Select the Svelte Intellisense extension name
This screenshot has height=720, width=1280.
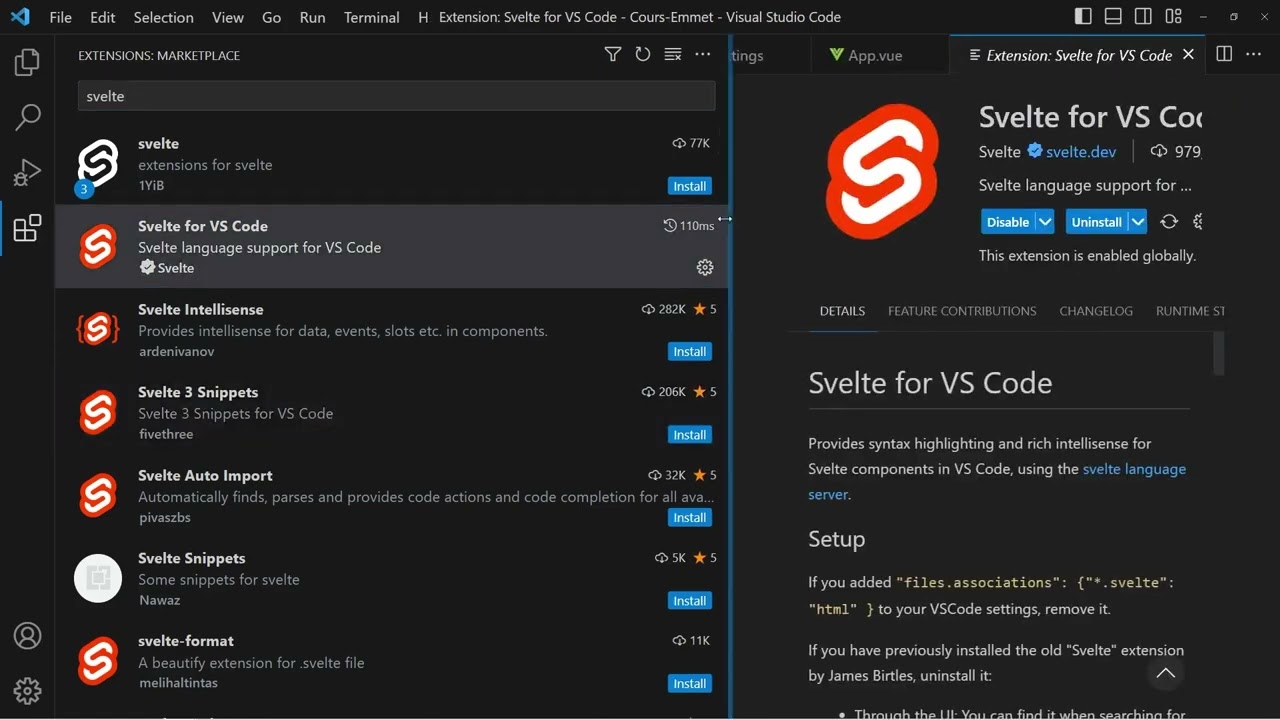[201, 309]
